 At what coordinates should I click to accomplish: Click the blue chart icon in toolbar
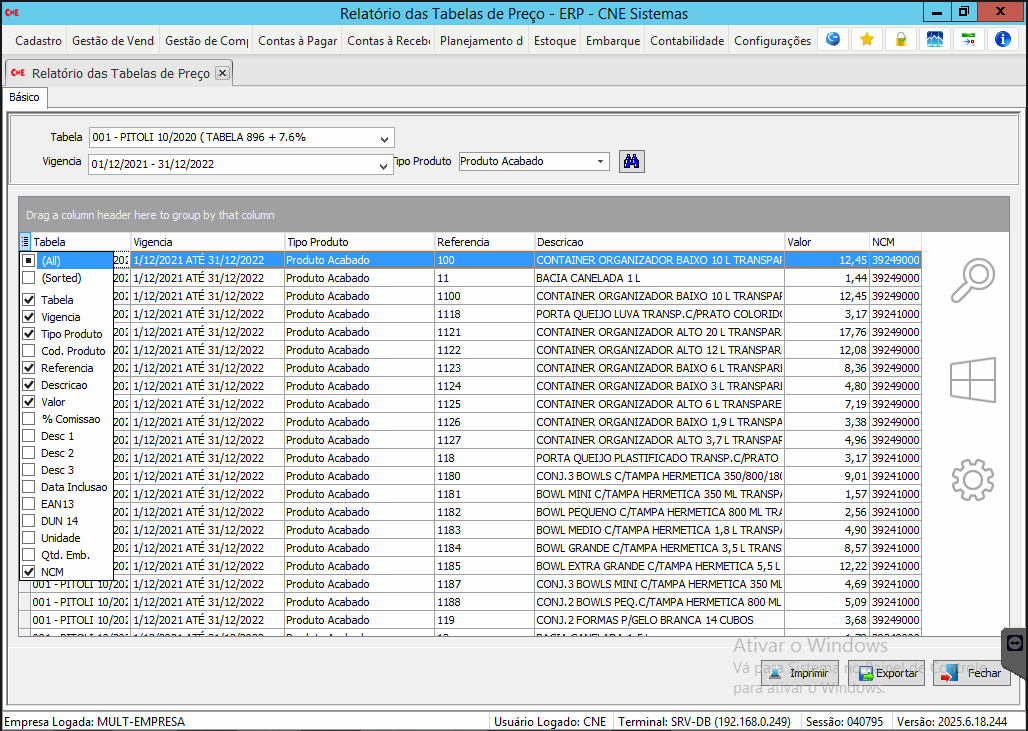pyautogui.click(x=934, y=40)
